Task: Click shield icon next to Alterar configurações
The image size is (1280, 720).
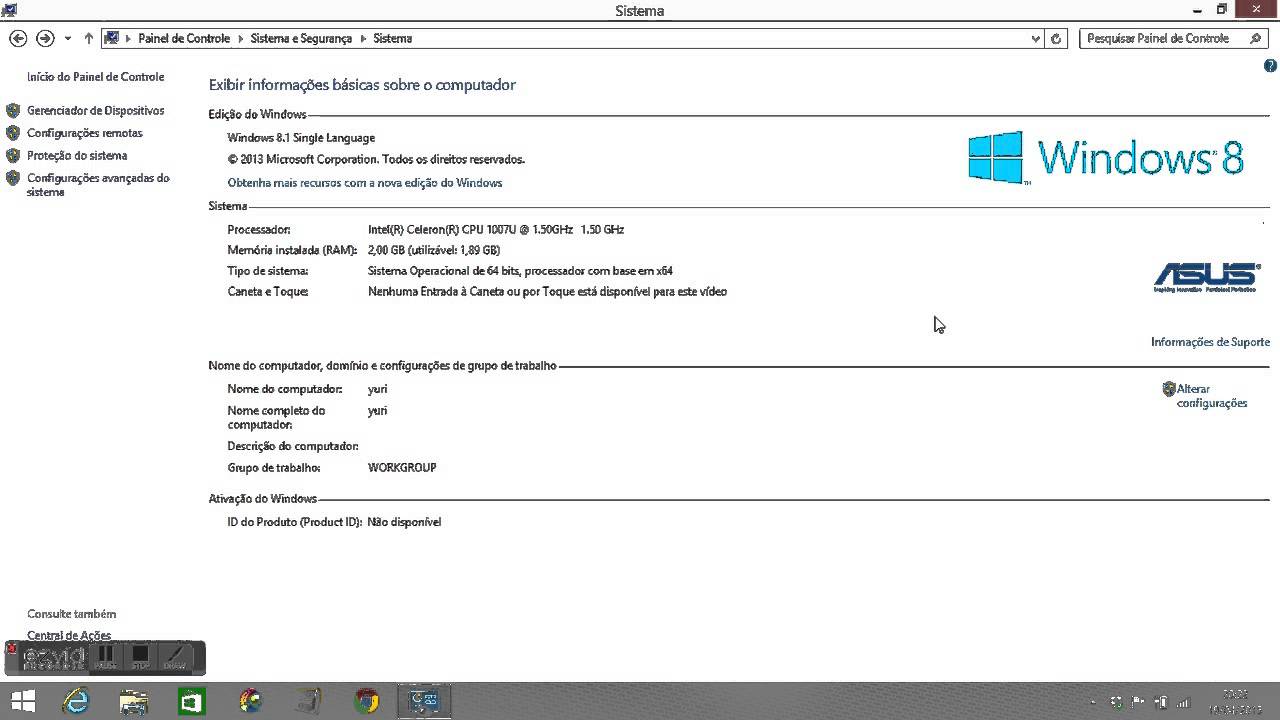Action: coord(1169,389)
